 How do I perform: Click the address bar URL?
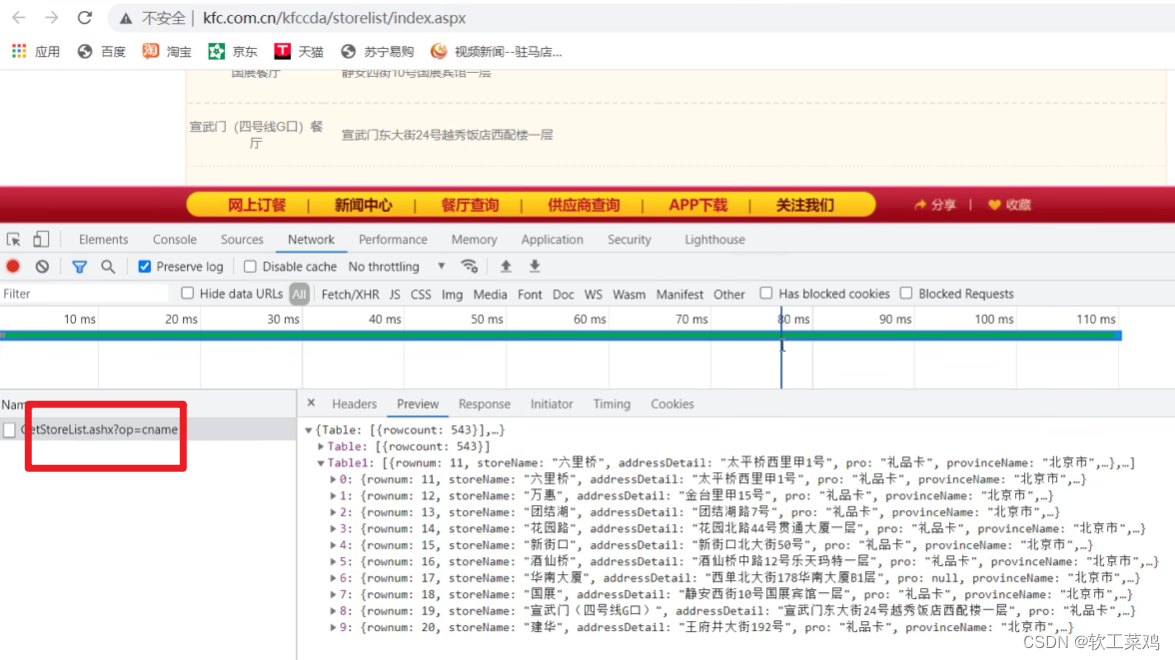pyautogui.click(x=334, y=18)
